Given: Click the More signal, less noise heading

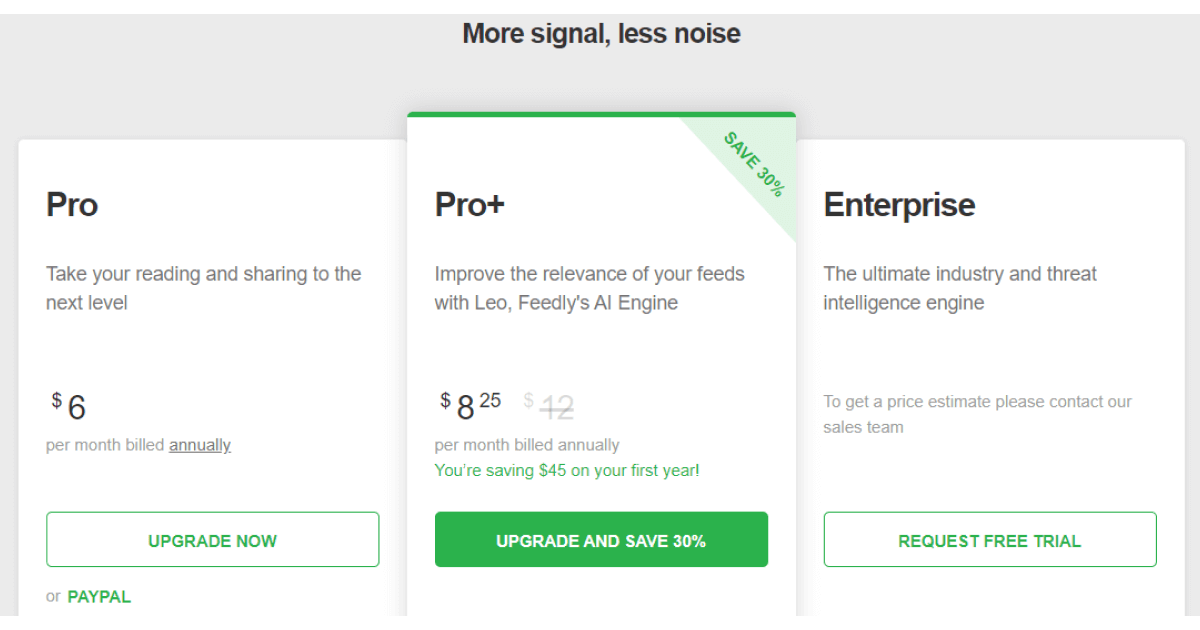Looking at the screenshot, I should pos(601,34).
